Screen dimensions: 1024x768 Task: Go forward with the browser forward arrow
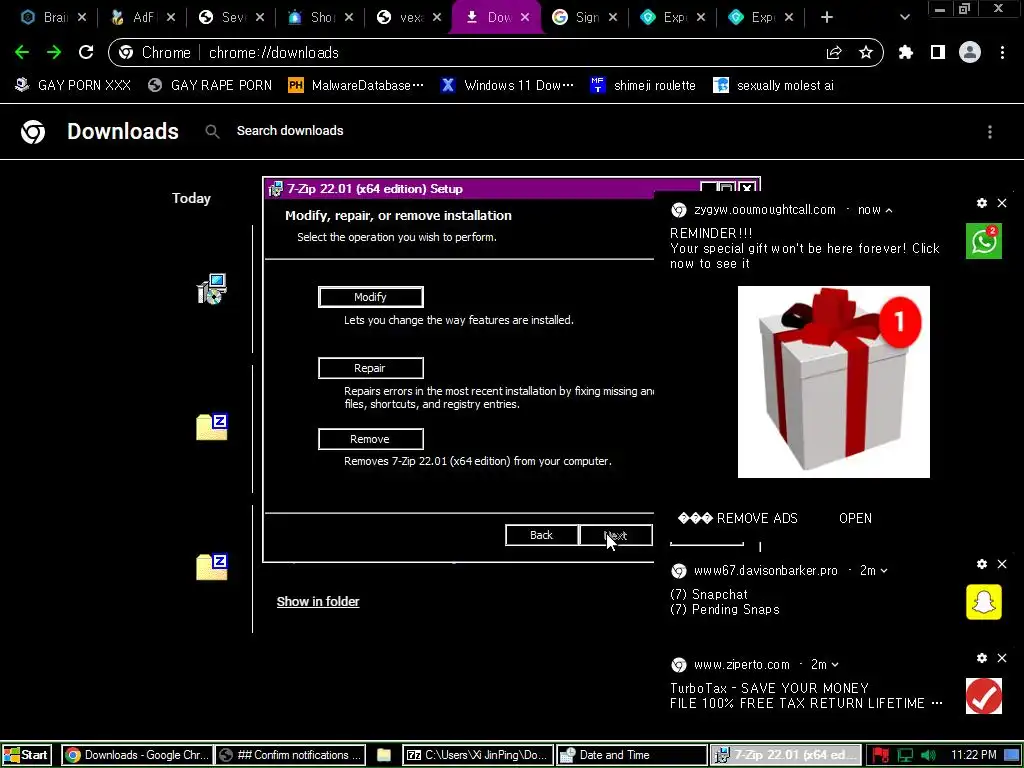pos(54,52)
